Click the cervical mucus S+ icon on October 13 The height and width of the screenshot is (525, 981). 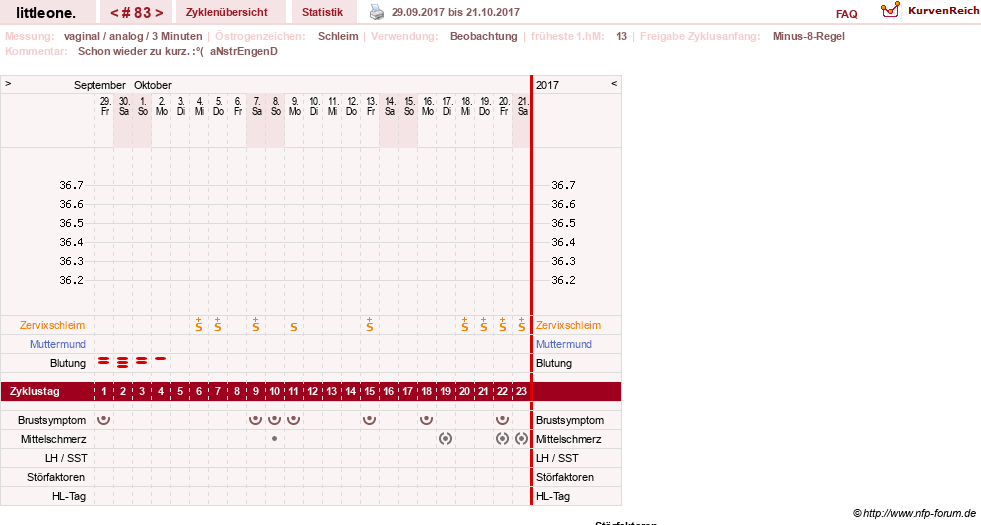tap(370, 324)
